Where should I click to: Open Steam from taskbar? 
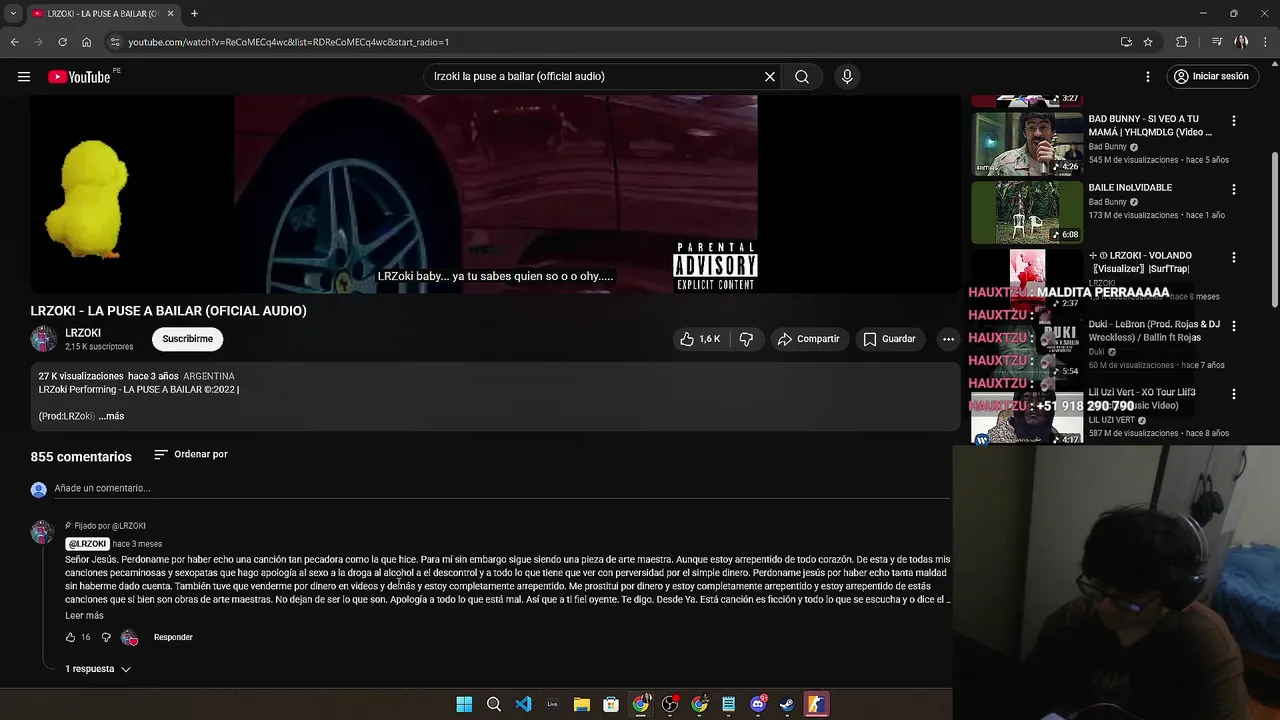pos(787,704)
